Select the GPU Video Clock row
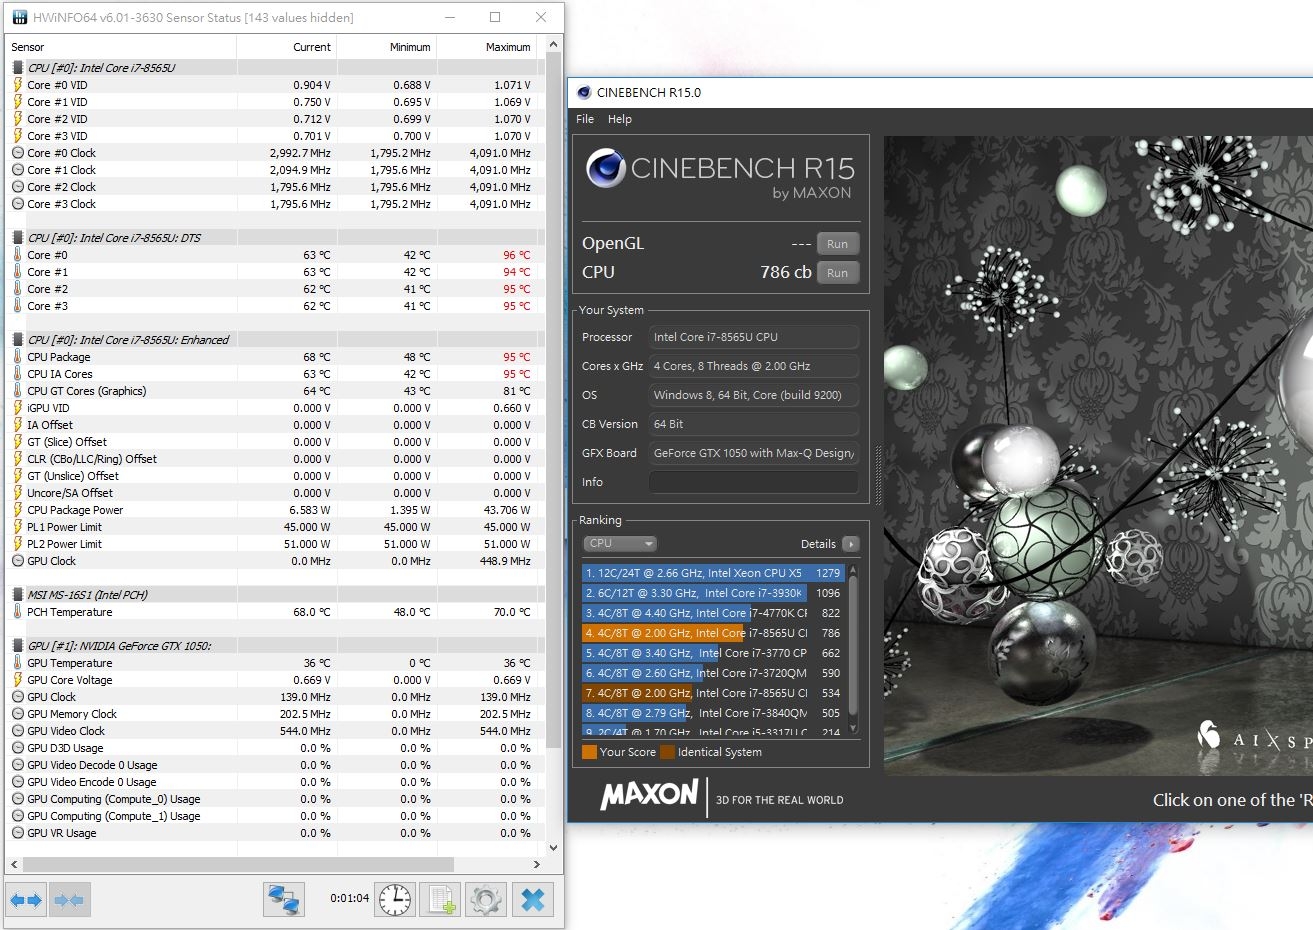This screenshot has height=930, width=1313. tap(273, 731)
